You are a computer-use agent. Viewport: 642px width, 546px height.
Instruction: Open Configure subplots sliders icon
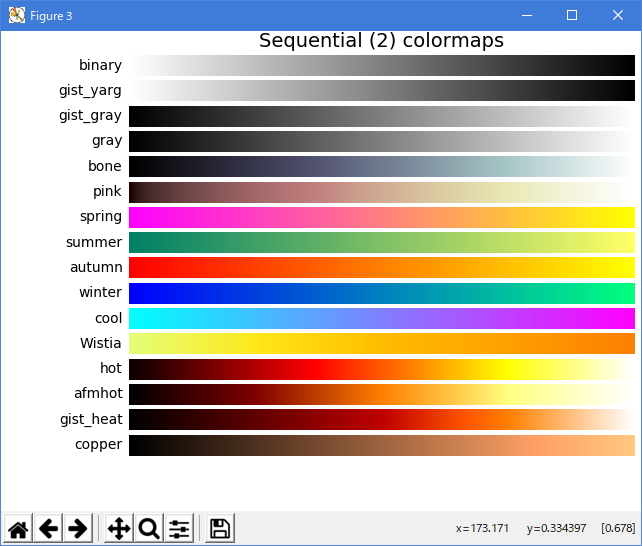[x=179, y=528]
